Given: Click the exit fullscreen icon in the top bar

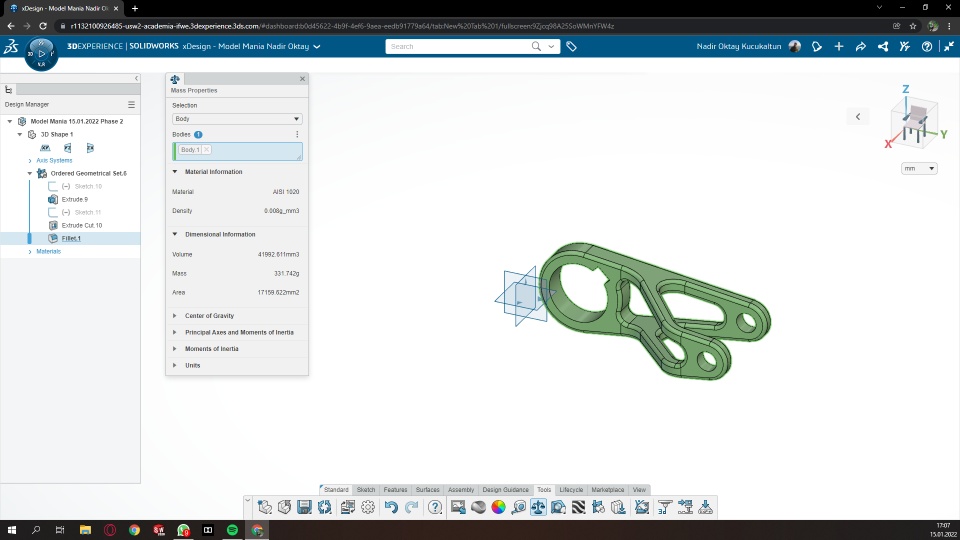Looking at the screenshot, I should (948, 47).
